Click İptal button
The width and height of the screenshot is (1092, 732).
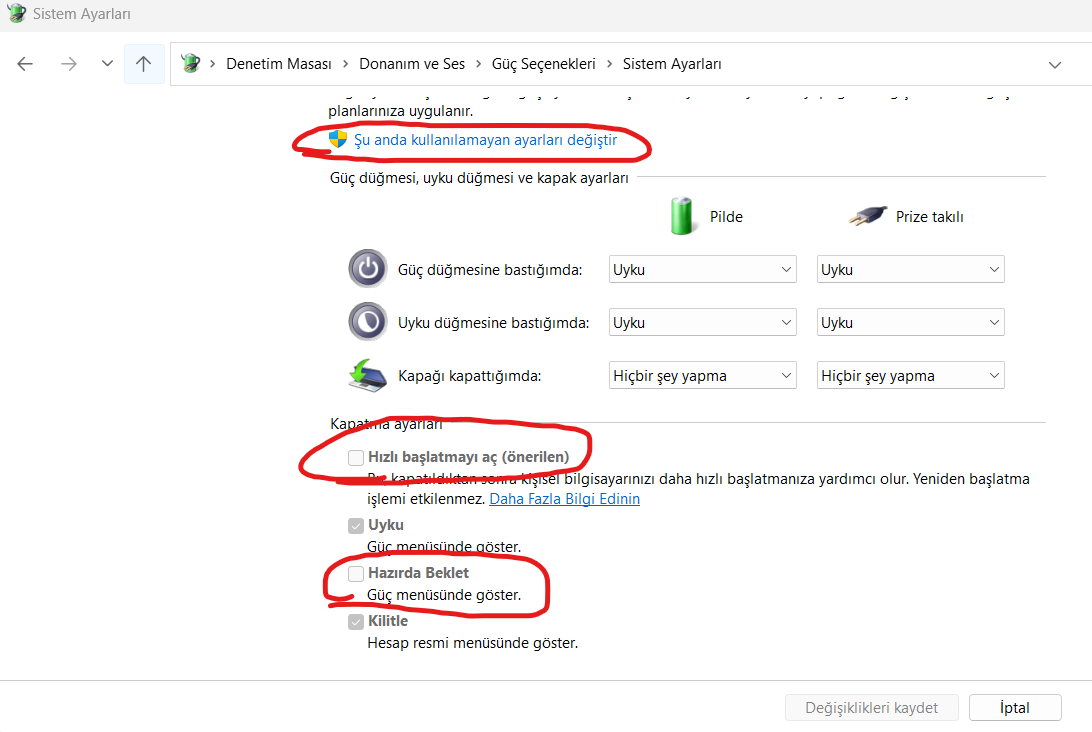[1015, 708]
